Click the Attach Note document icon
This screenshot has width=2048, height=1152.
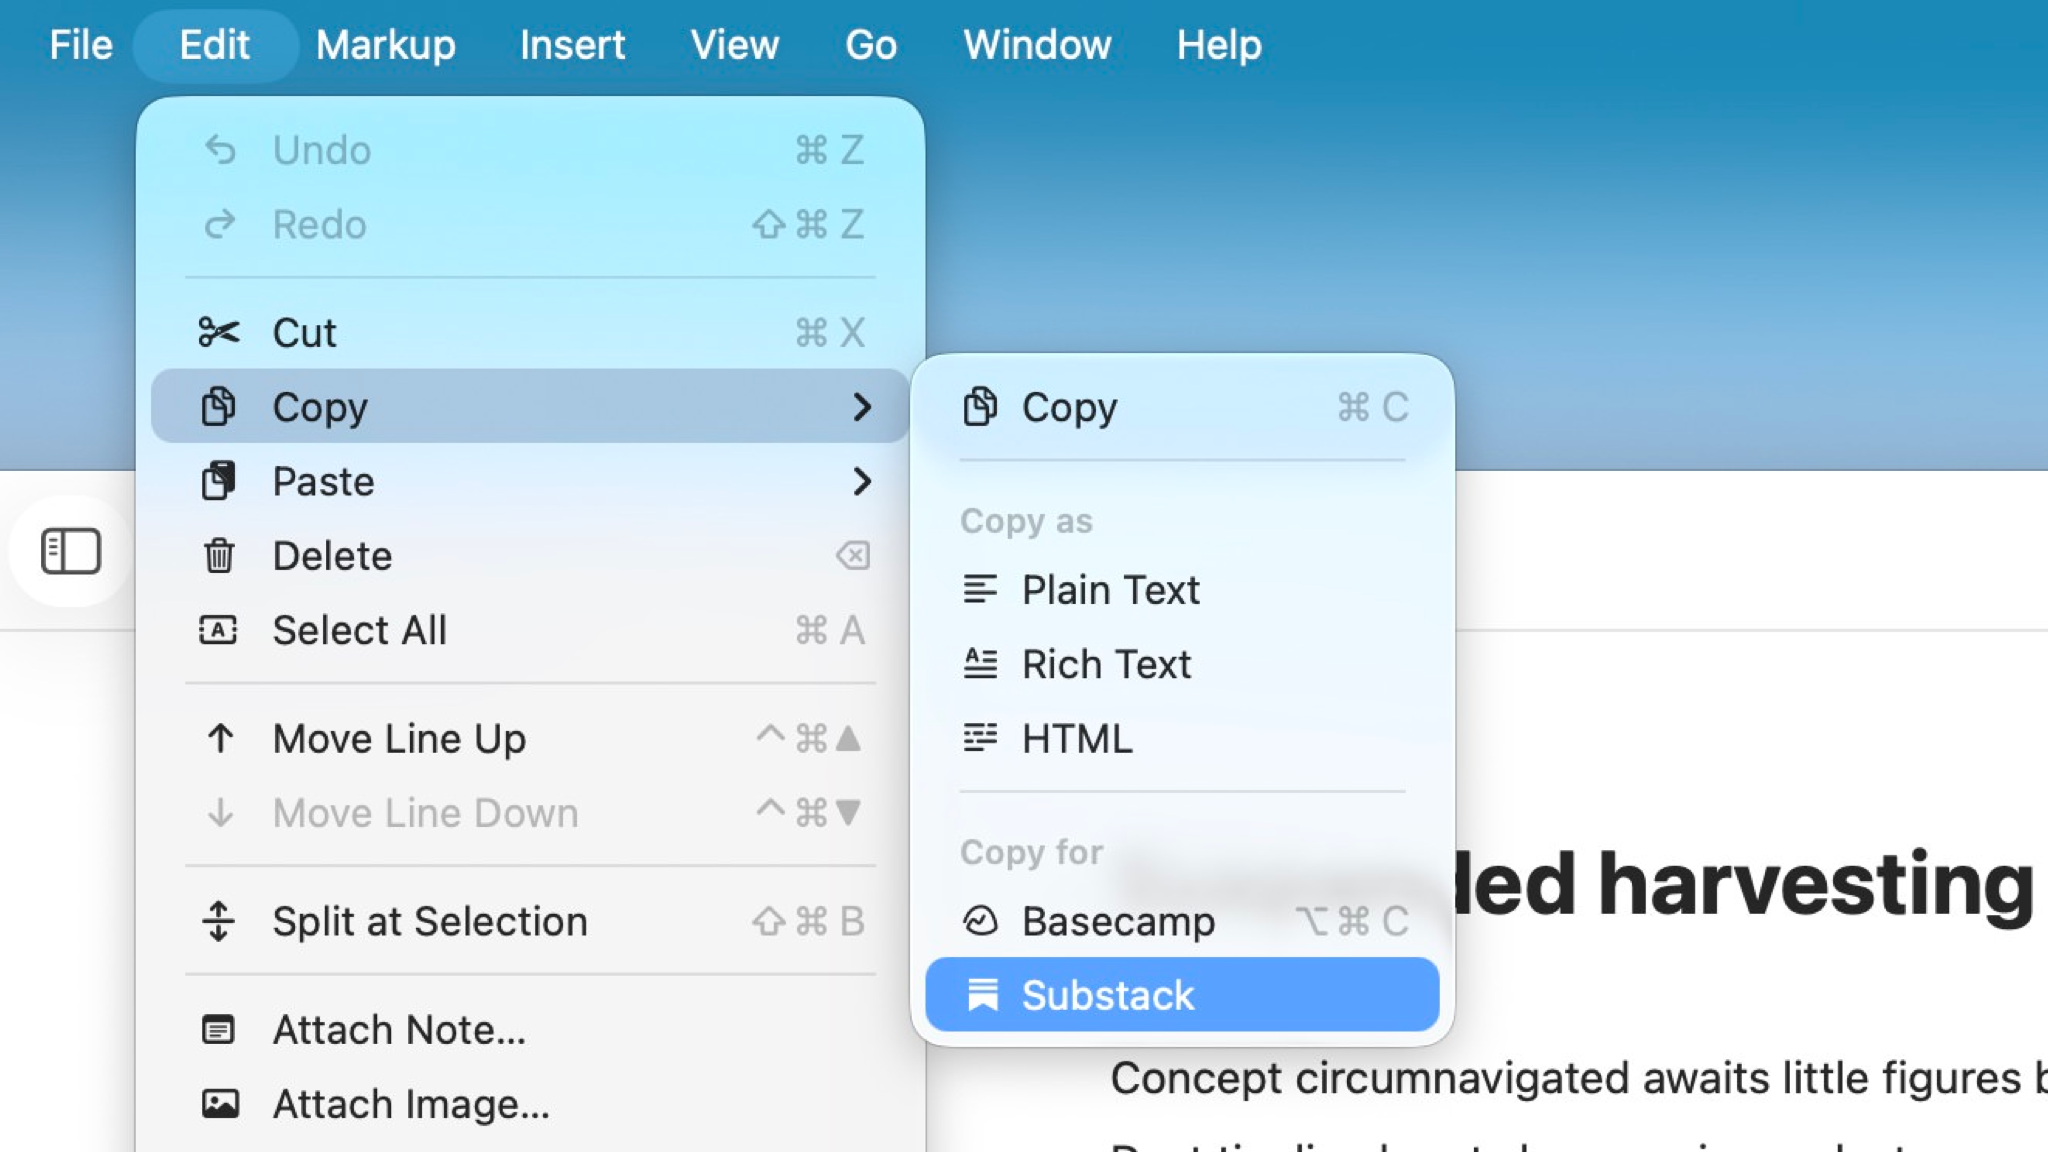click(220, 1029)
